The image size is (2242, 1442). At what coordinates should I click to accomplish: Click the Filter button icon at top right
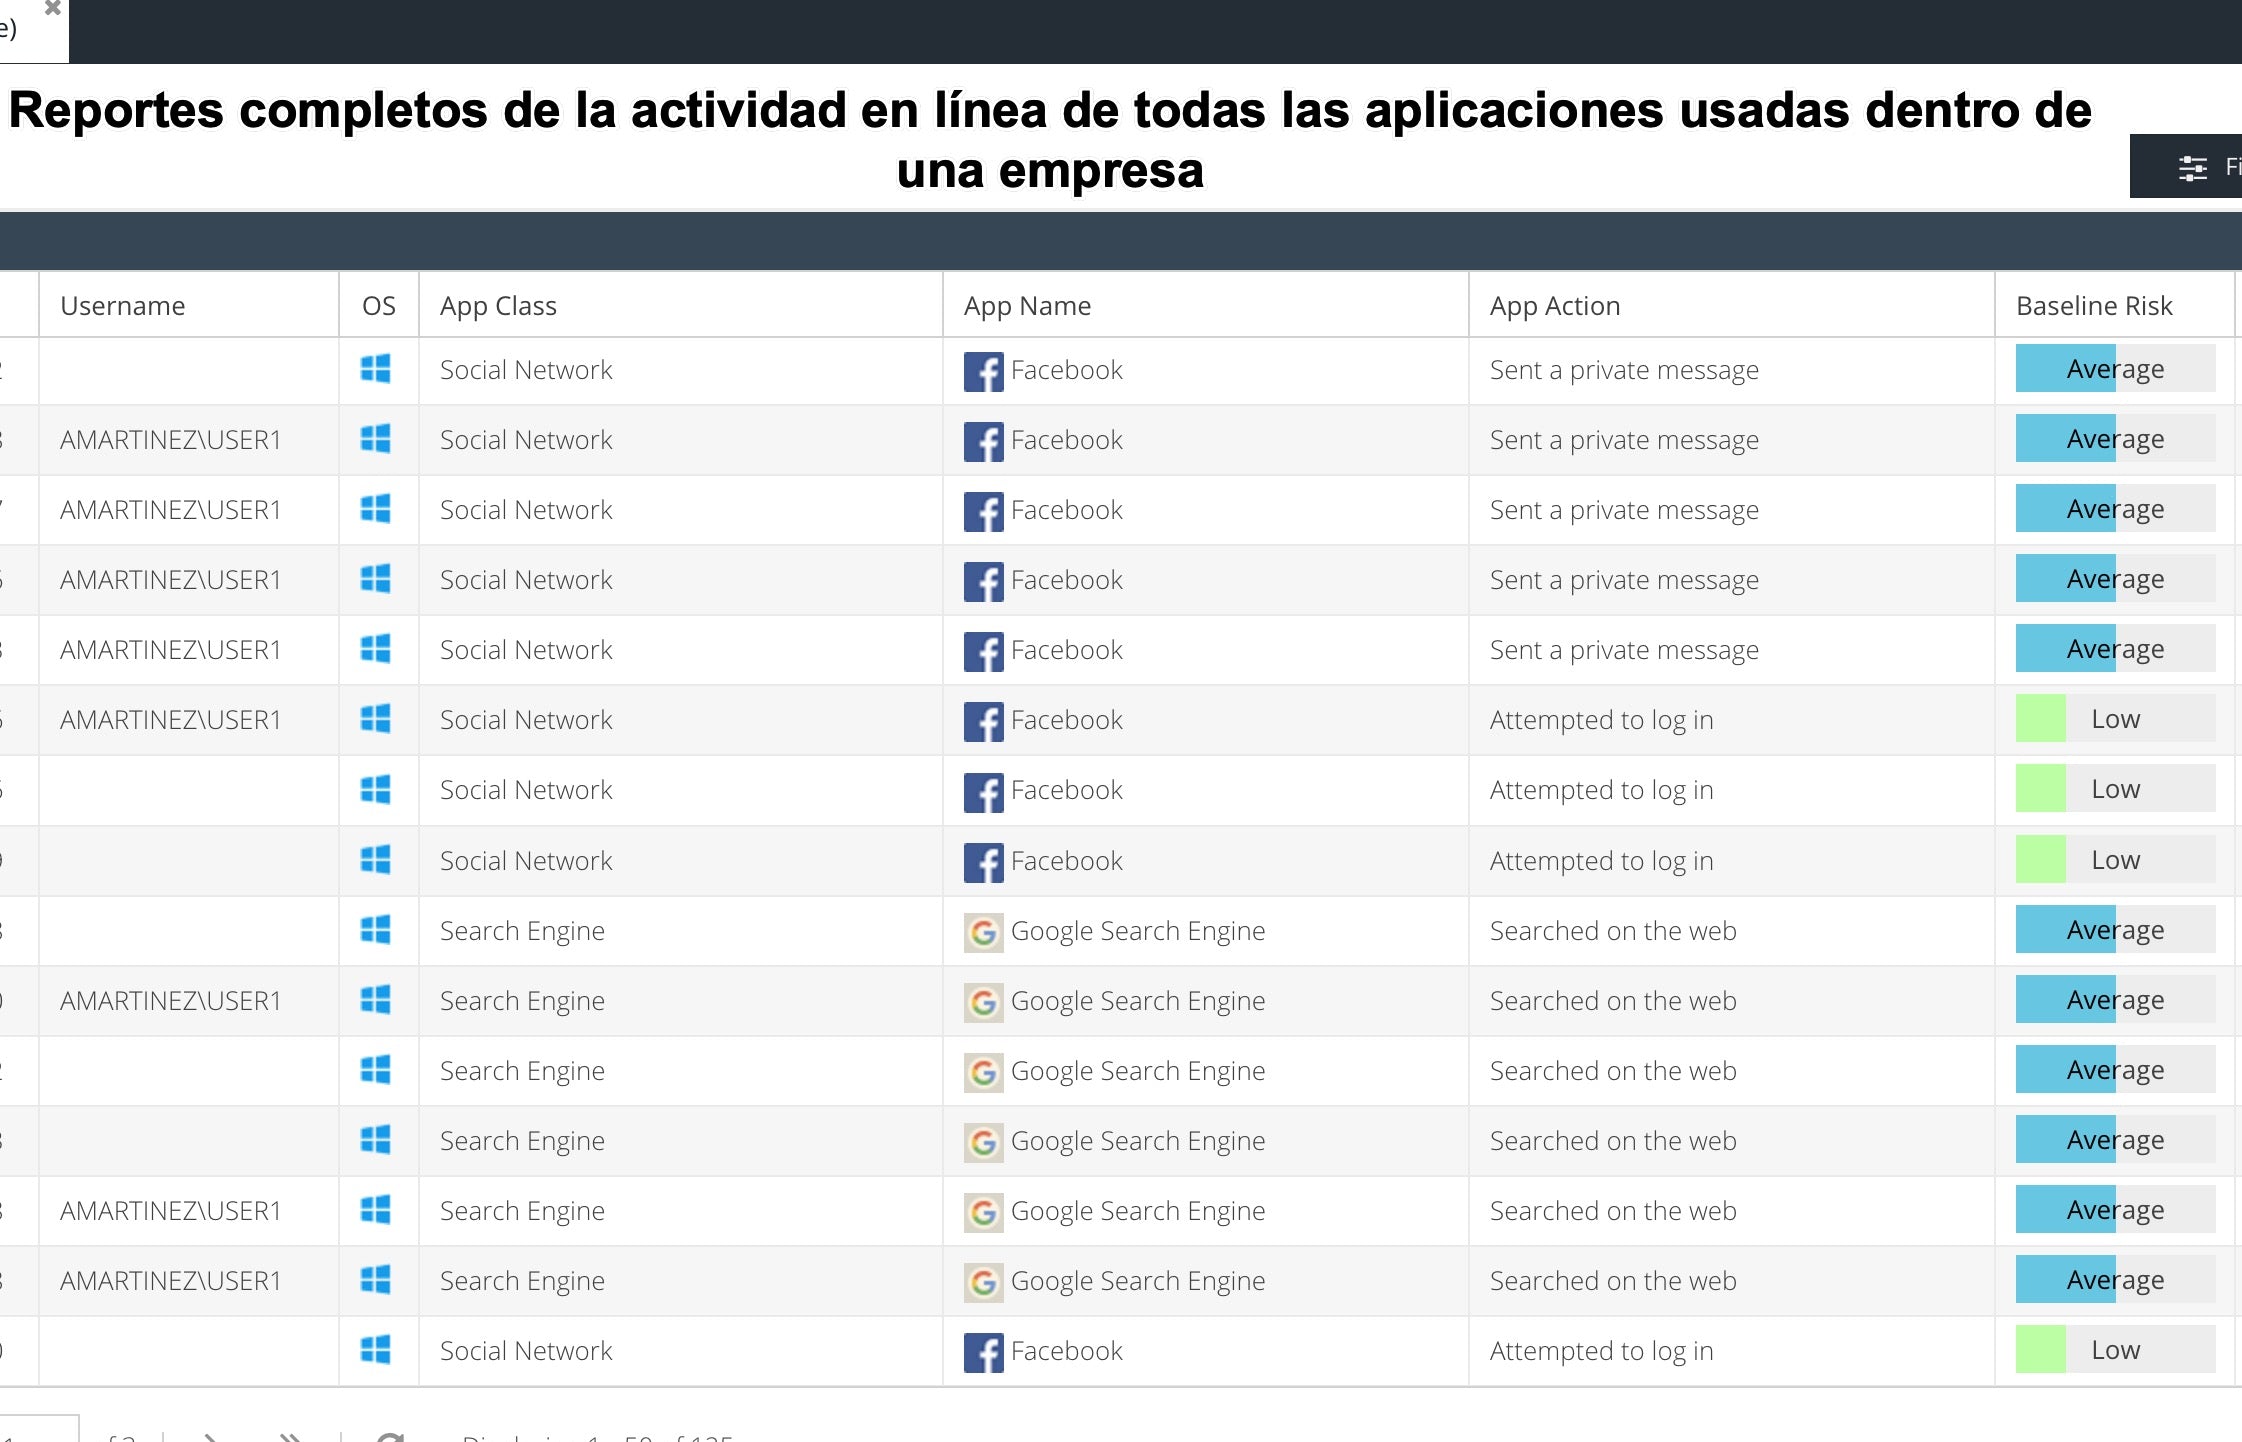tap(2192, 167)
